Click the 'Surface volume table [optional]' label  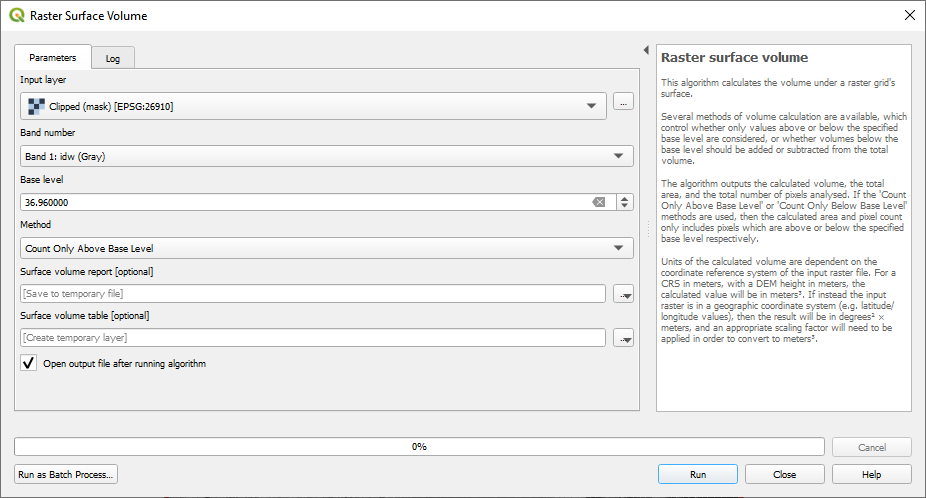[85, 315]
